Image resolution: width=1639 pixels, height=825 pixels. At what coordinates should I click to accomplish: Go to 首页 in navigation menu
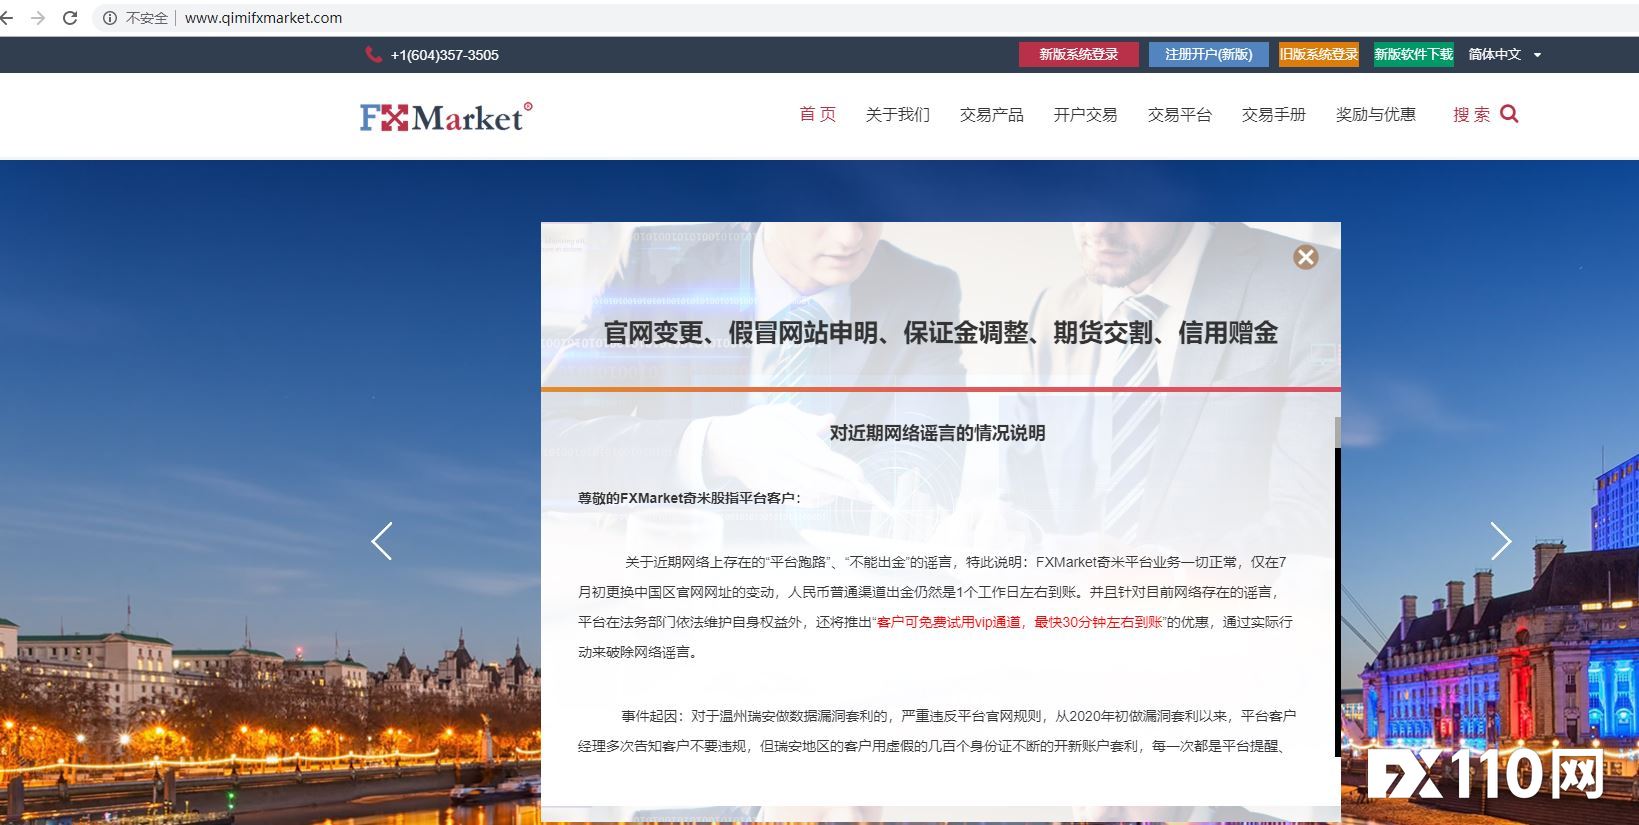(x=817, y=114)
